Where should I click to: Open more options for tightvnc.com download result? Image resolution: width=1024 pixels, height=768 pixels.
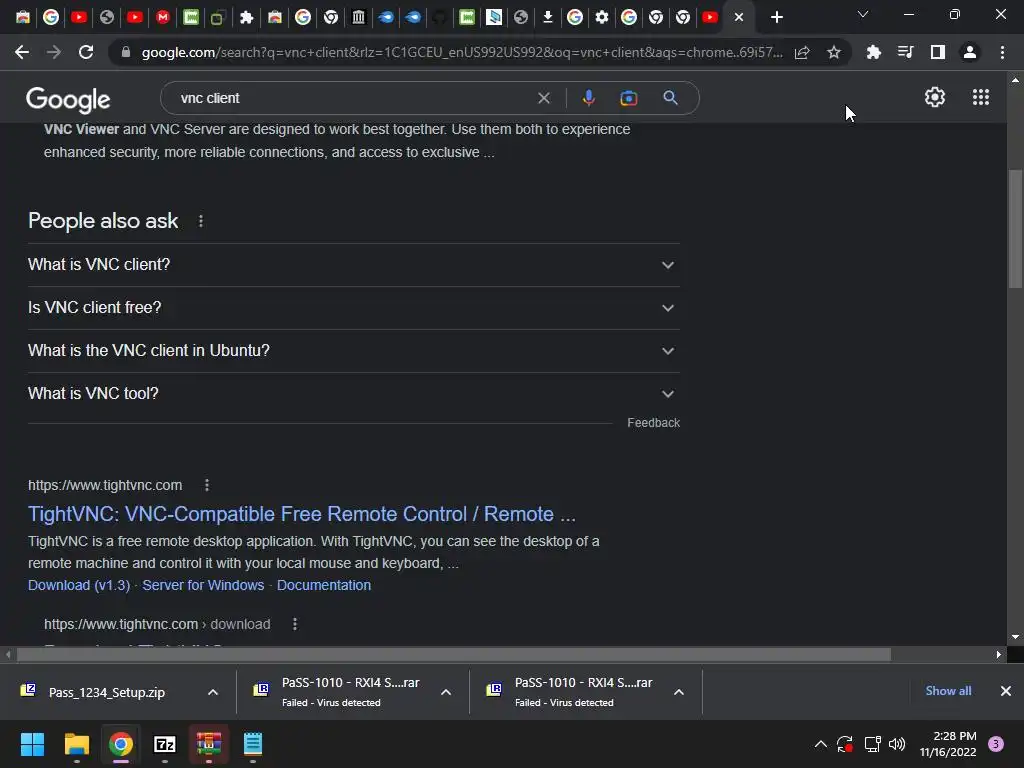pos(295,624)
